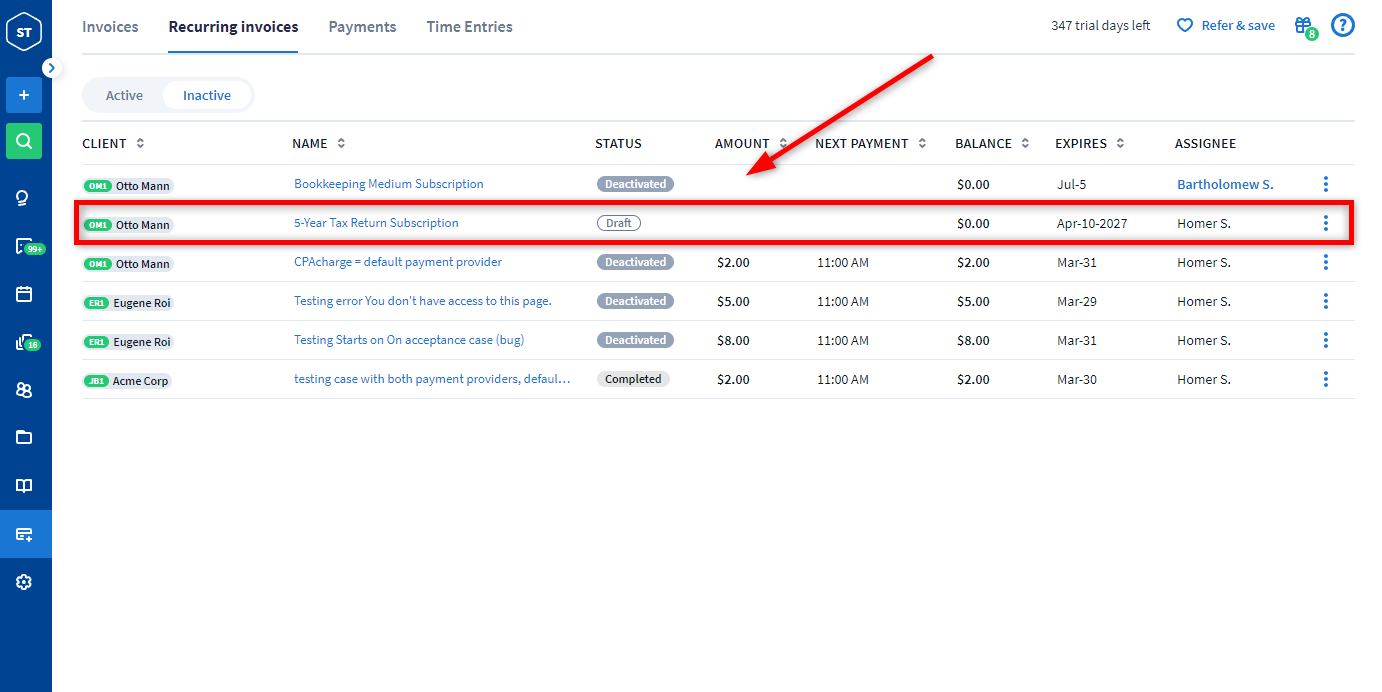Screen dimensions: 1382x692
Task: Click 347 trial days left text
Action: pos(1101,26)
